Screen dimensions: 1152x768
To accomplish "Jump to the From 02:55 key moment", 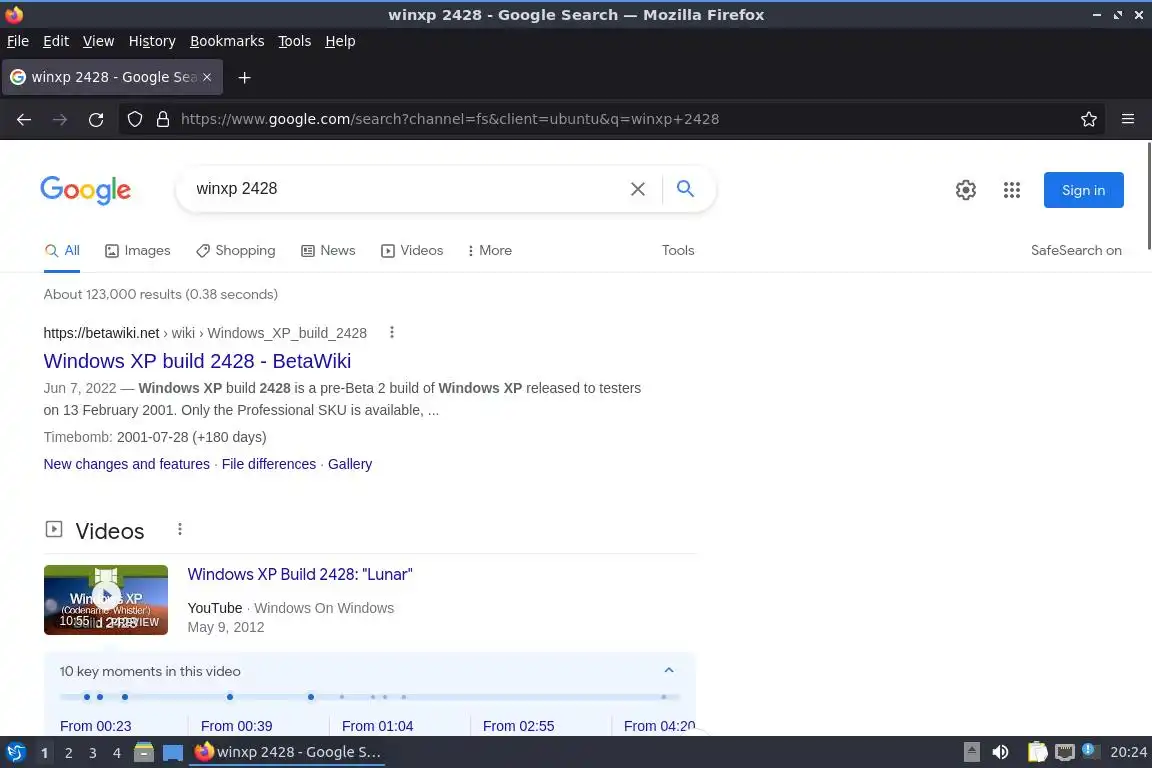I will coord(519,726).
